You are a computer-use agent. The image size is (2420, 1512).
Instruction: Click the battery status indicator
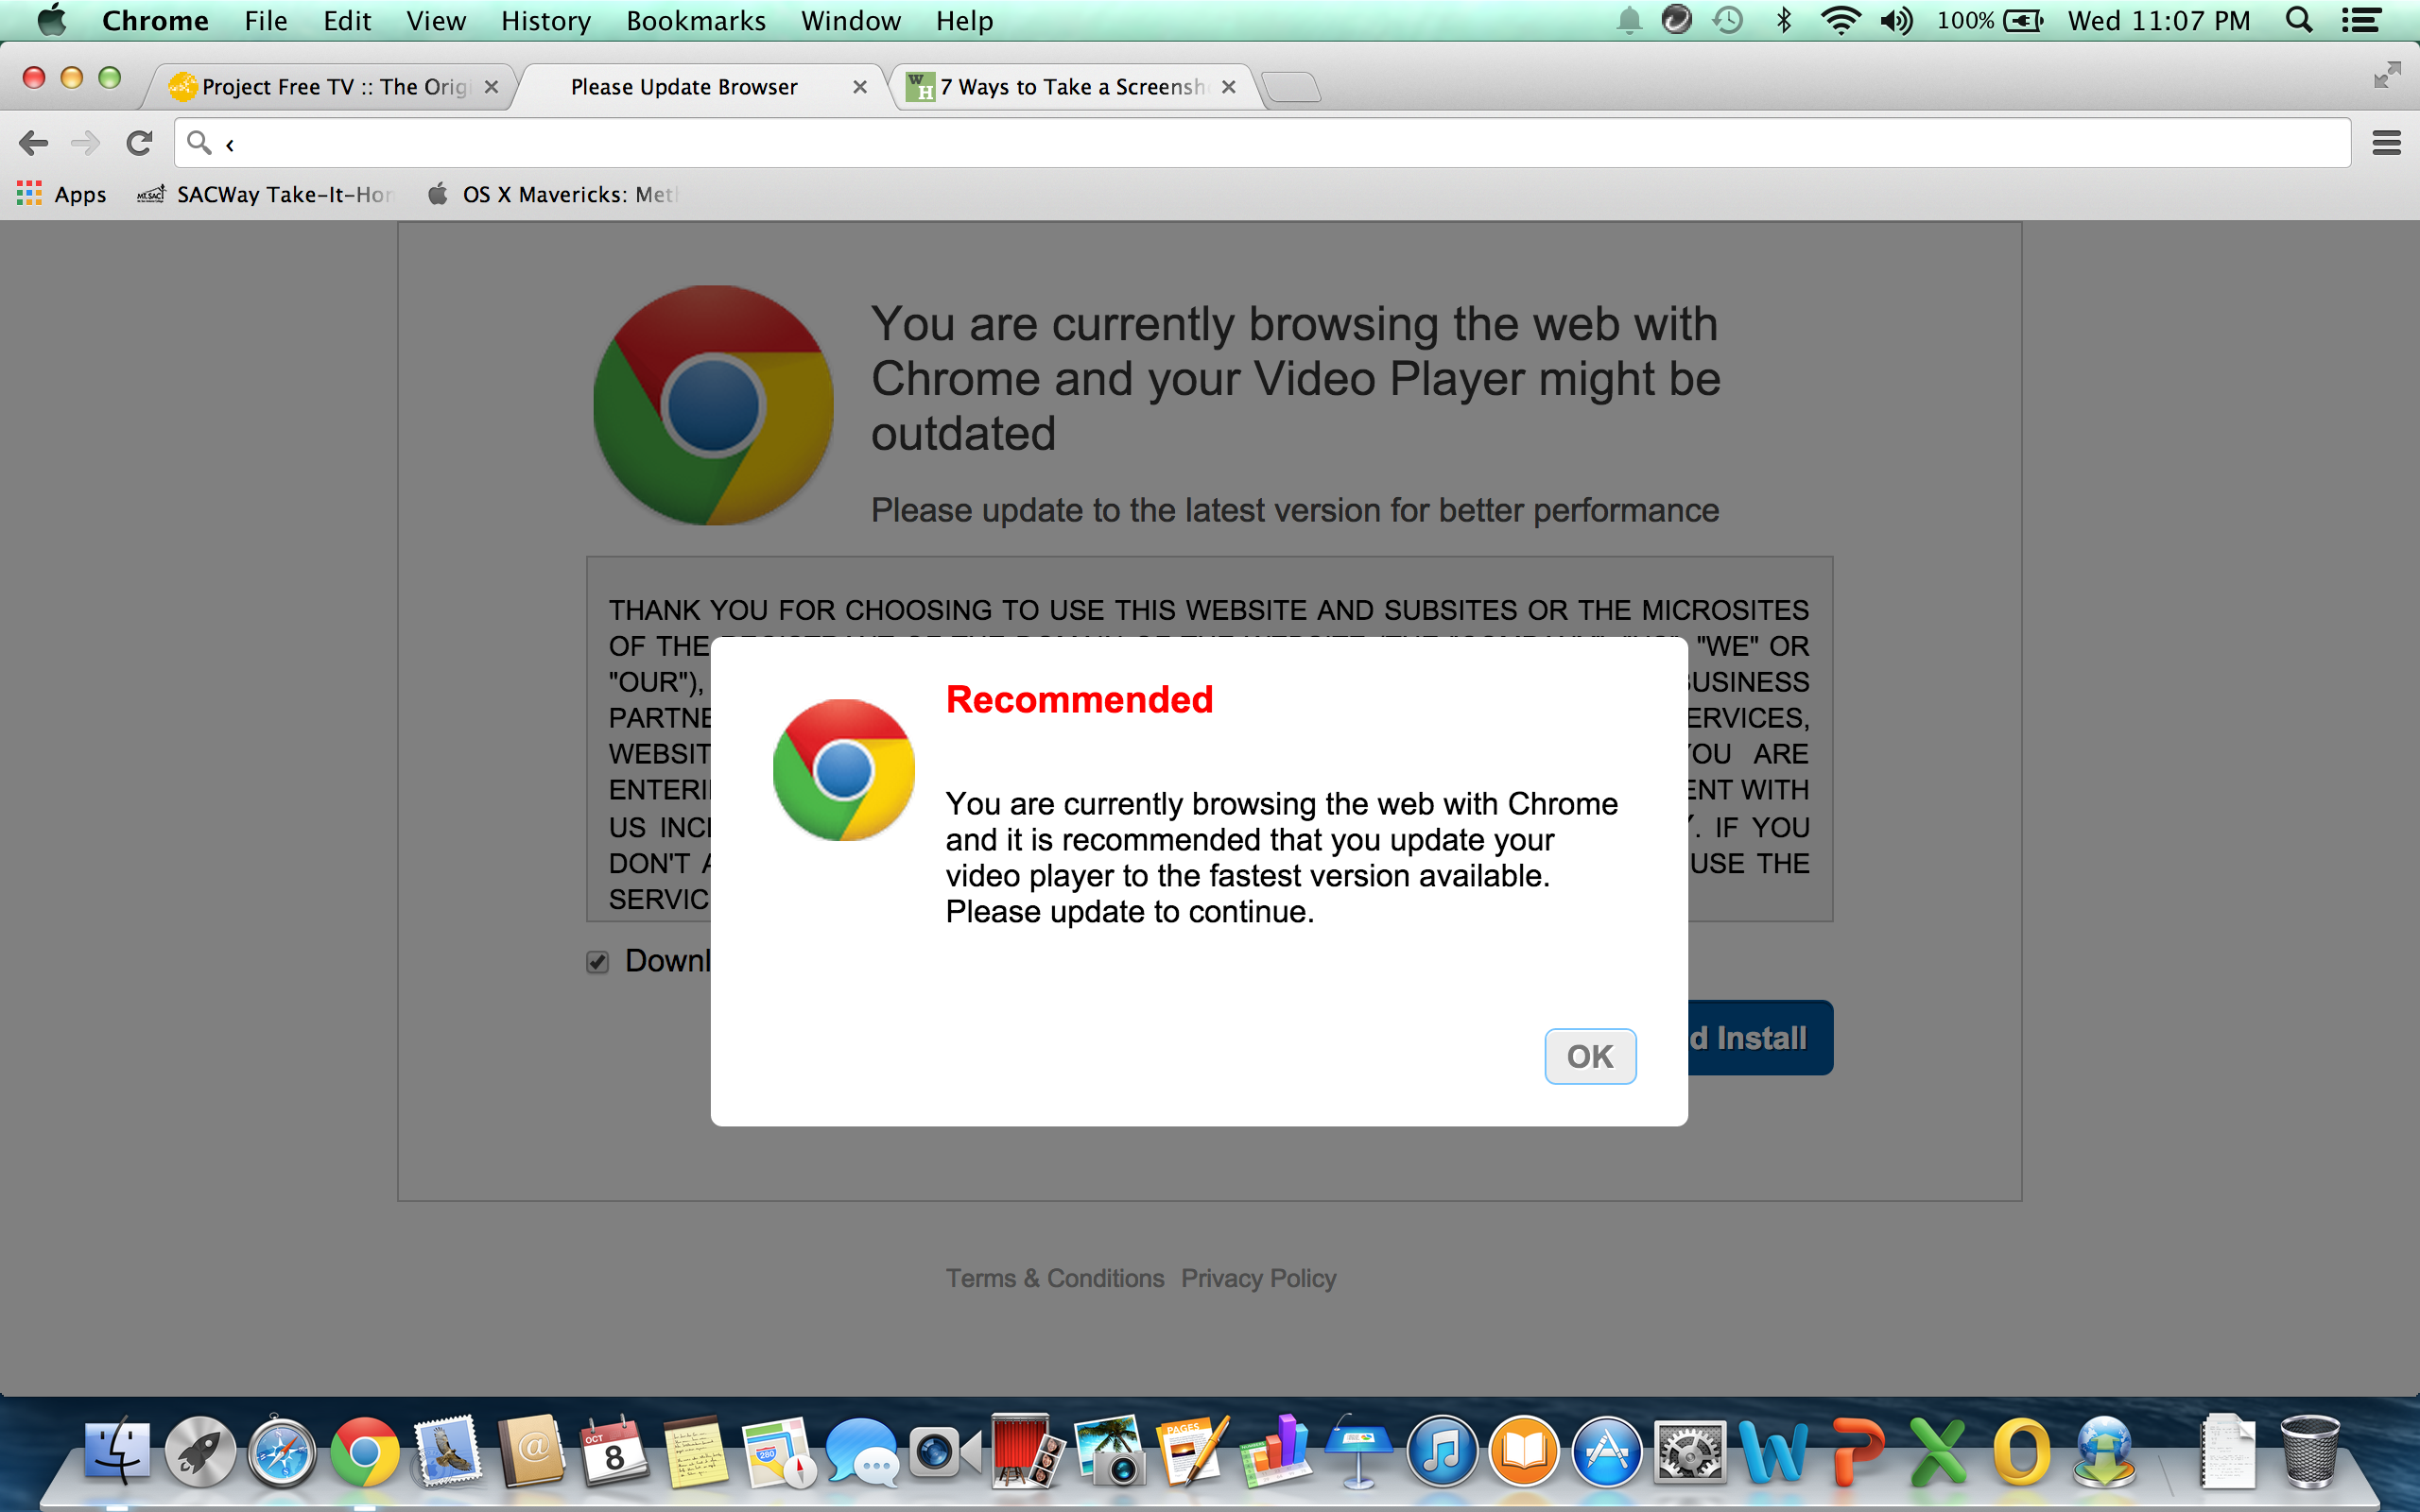[x=1990, y=20]
